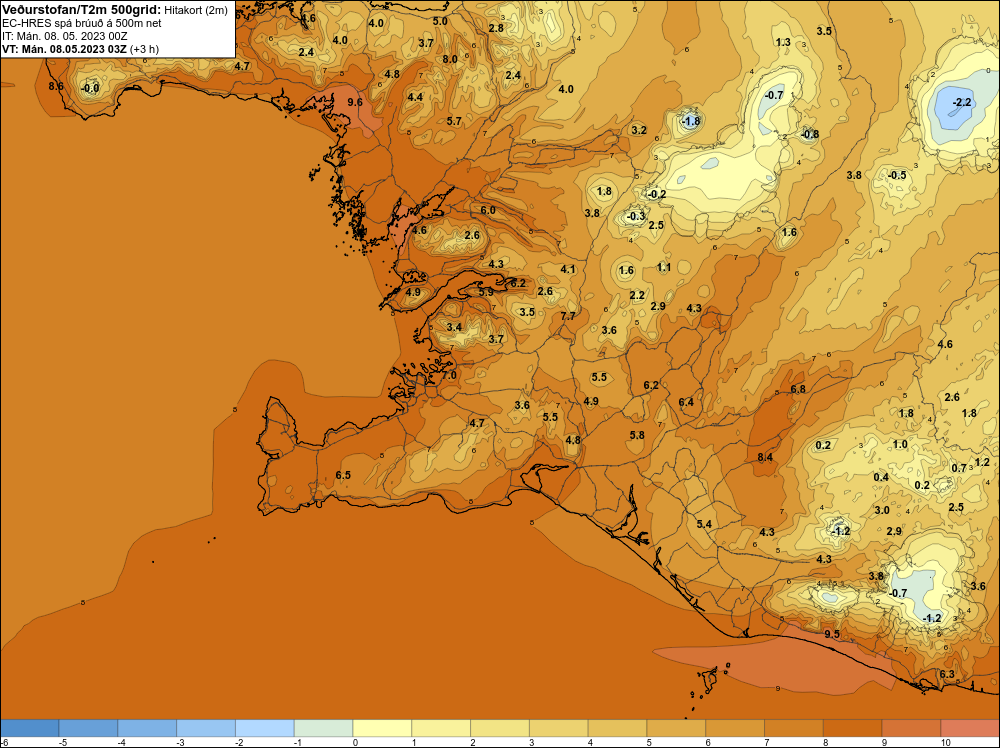Viewport: 1000px width, 748px height.
Task: Click the 'VT: Mán. 08.05.2023 03Z' valid time line
Action: click(x=64, y=49)
